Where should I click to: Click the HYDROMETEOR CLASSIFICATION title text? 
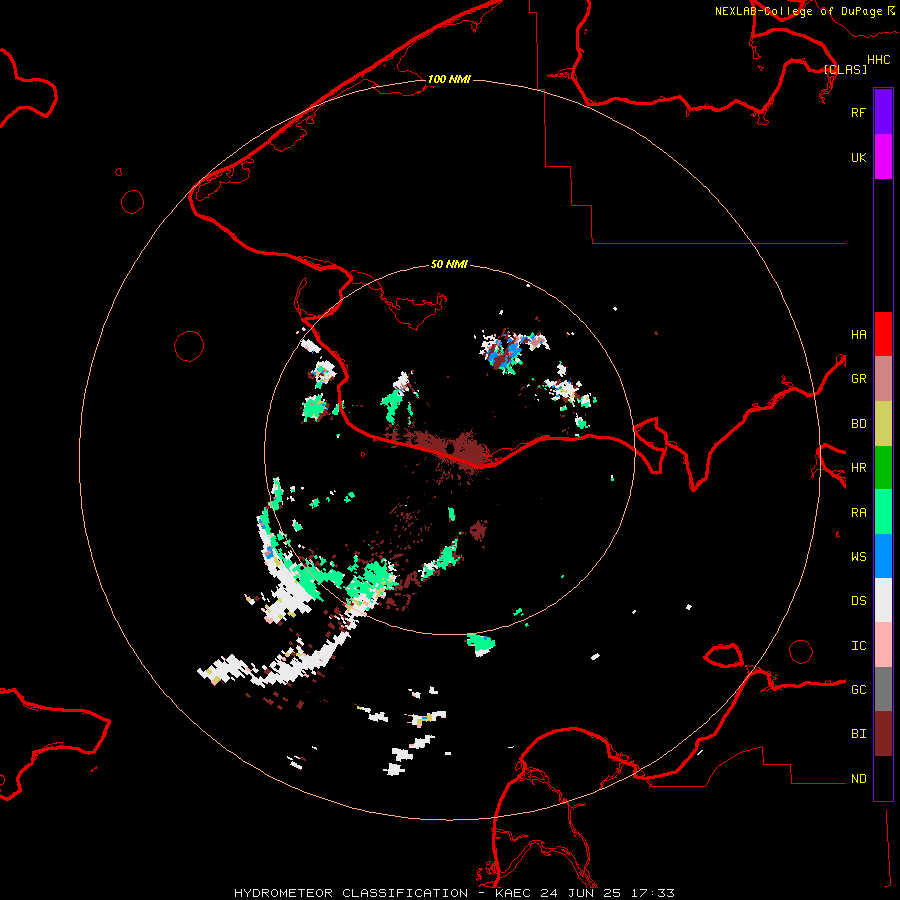(351, 893)
